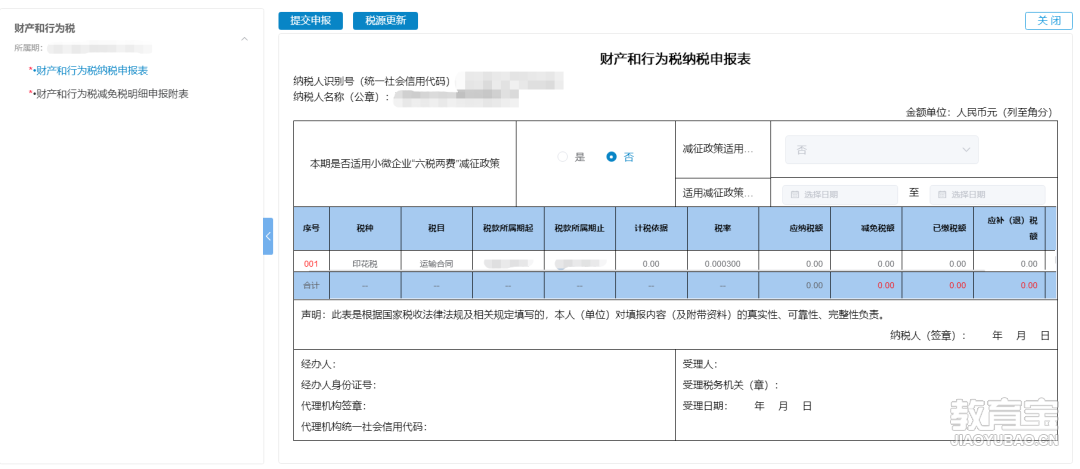The image size is (1080, 469).
Task: Click the 运输合同 cell
Action: (437, 264)
